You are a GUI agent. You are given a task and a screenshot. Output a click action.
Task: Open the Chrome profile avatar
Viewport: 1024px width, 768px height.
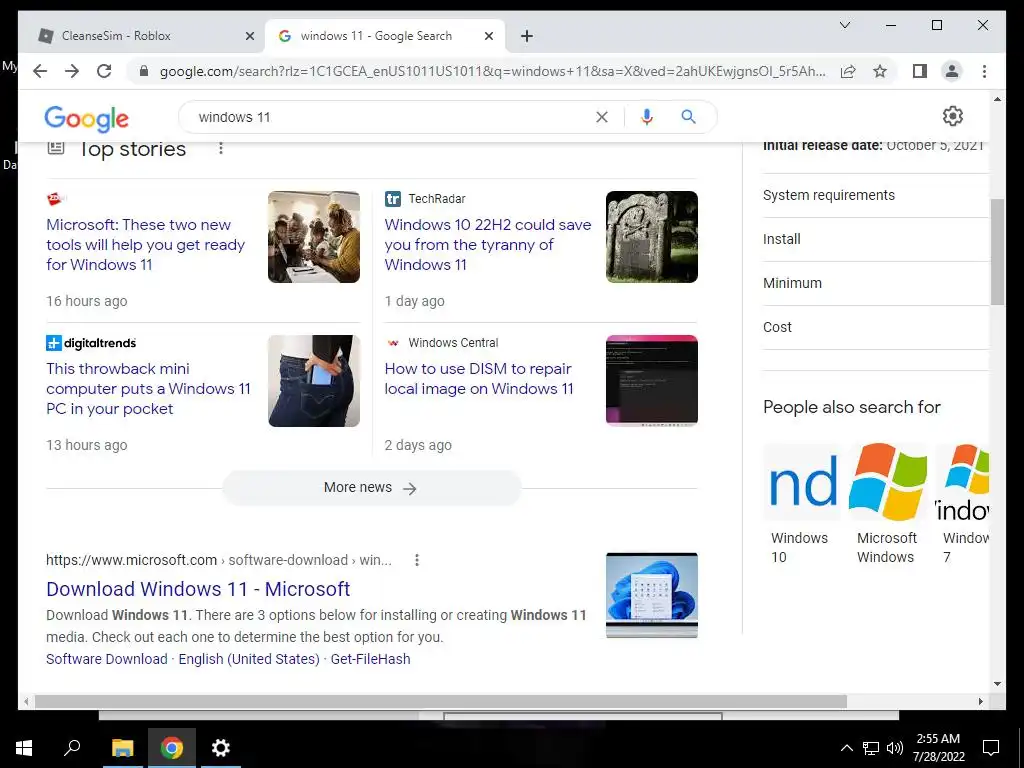click(x=952, y=71)
